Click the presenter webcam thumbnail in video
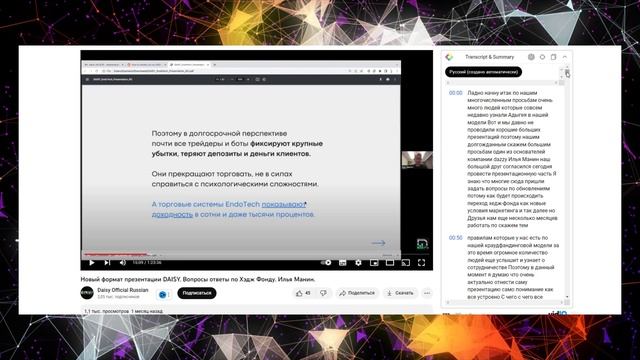The image size is (640, 360). (x=417, y=160)
